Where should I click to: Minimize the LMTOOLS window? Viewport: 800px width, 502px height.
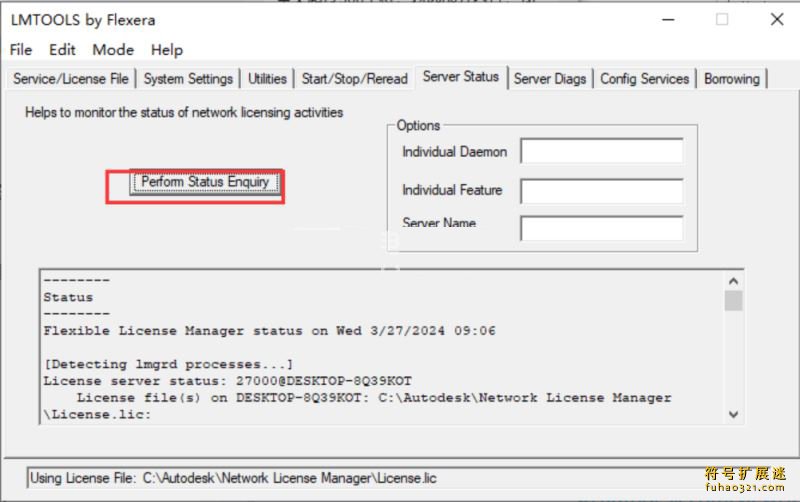tap(668, 20)
